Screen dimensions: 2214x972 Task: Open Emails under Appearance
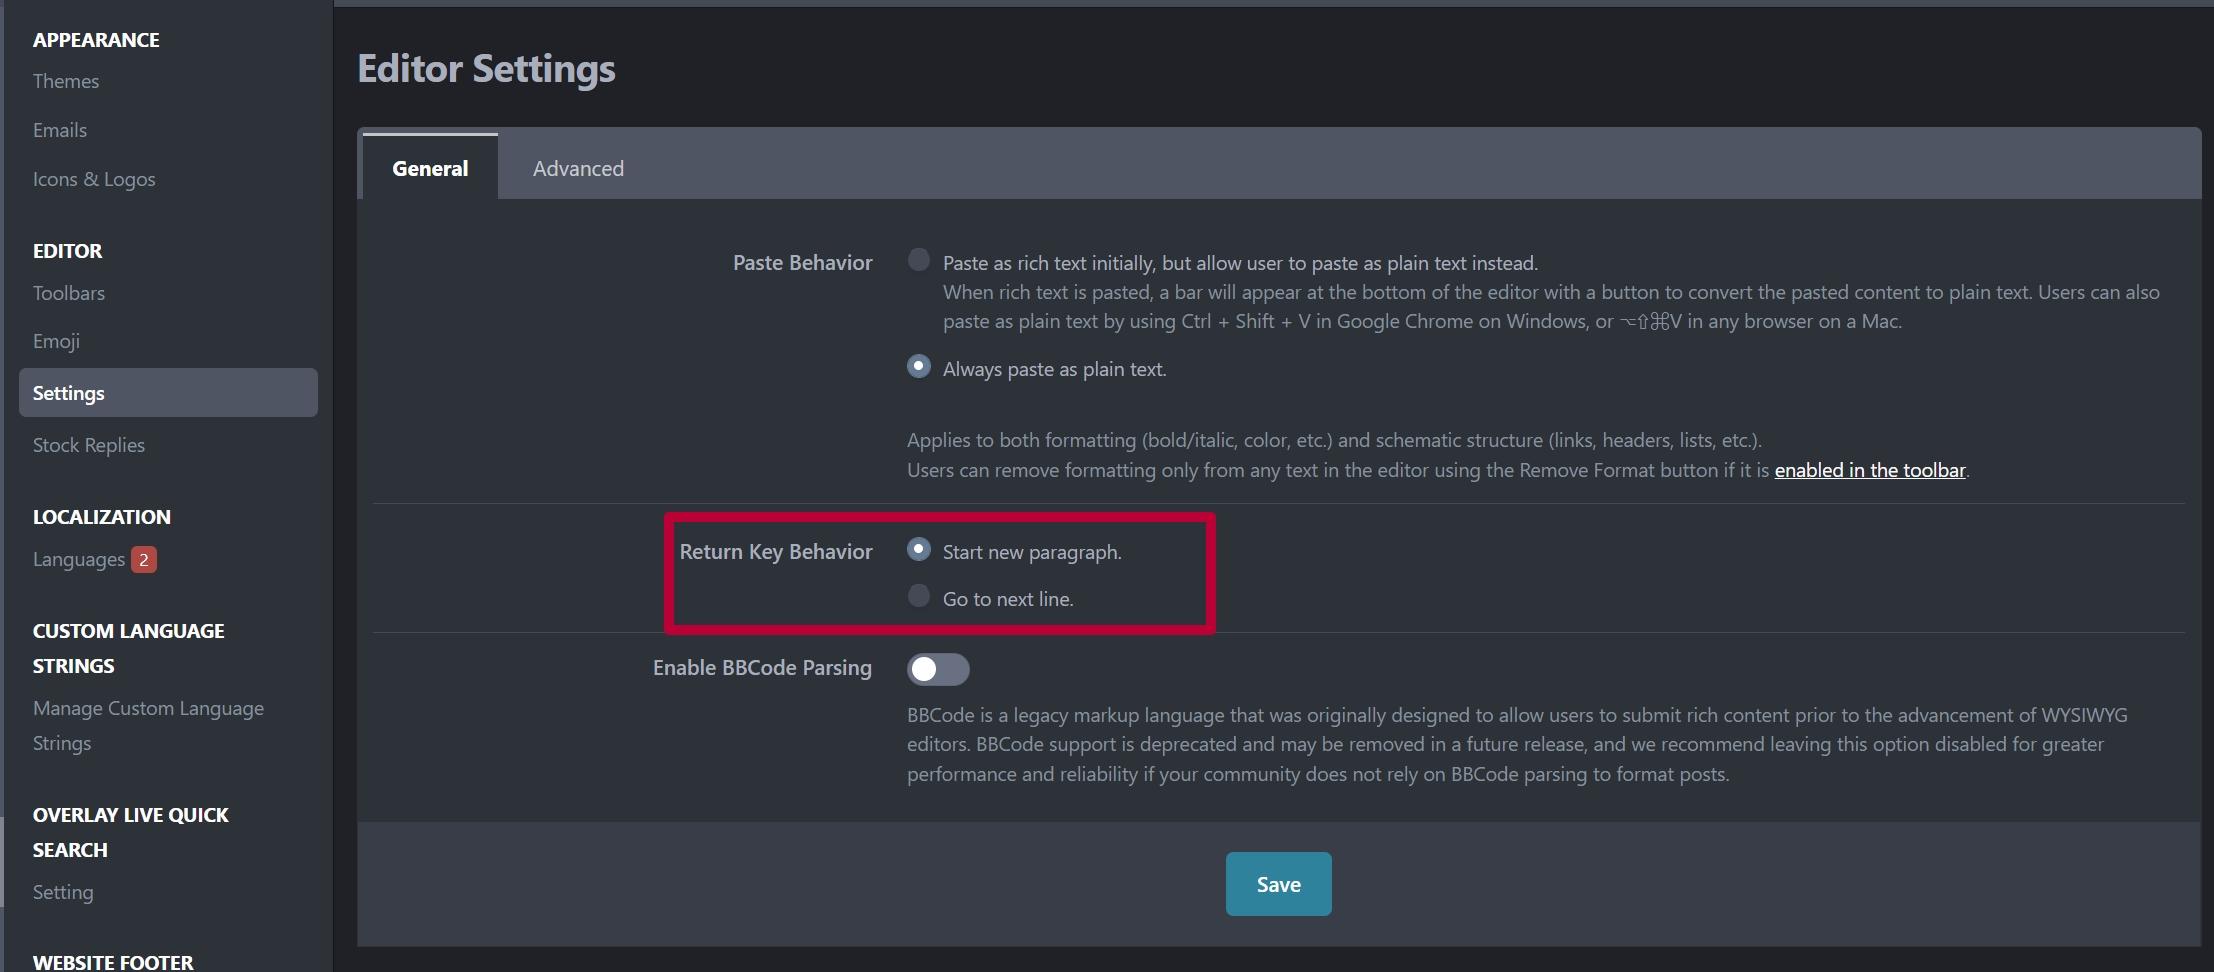[60, 130]
